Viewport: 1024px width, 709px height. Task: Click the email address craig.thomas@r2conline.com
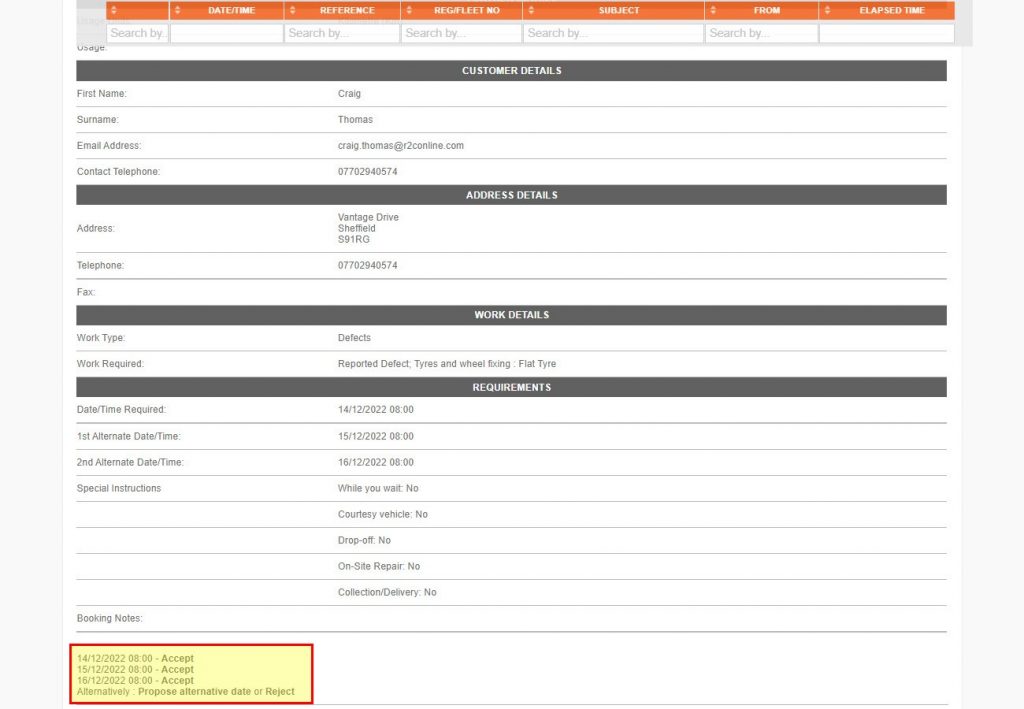[401, 145]
